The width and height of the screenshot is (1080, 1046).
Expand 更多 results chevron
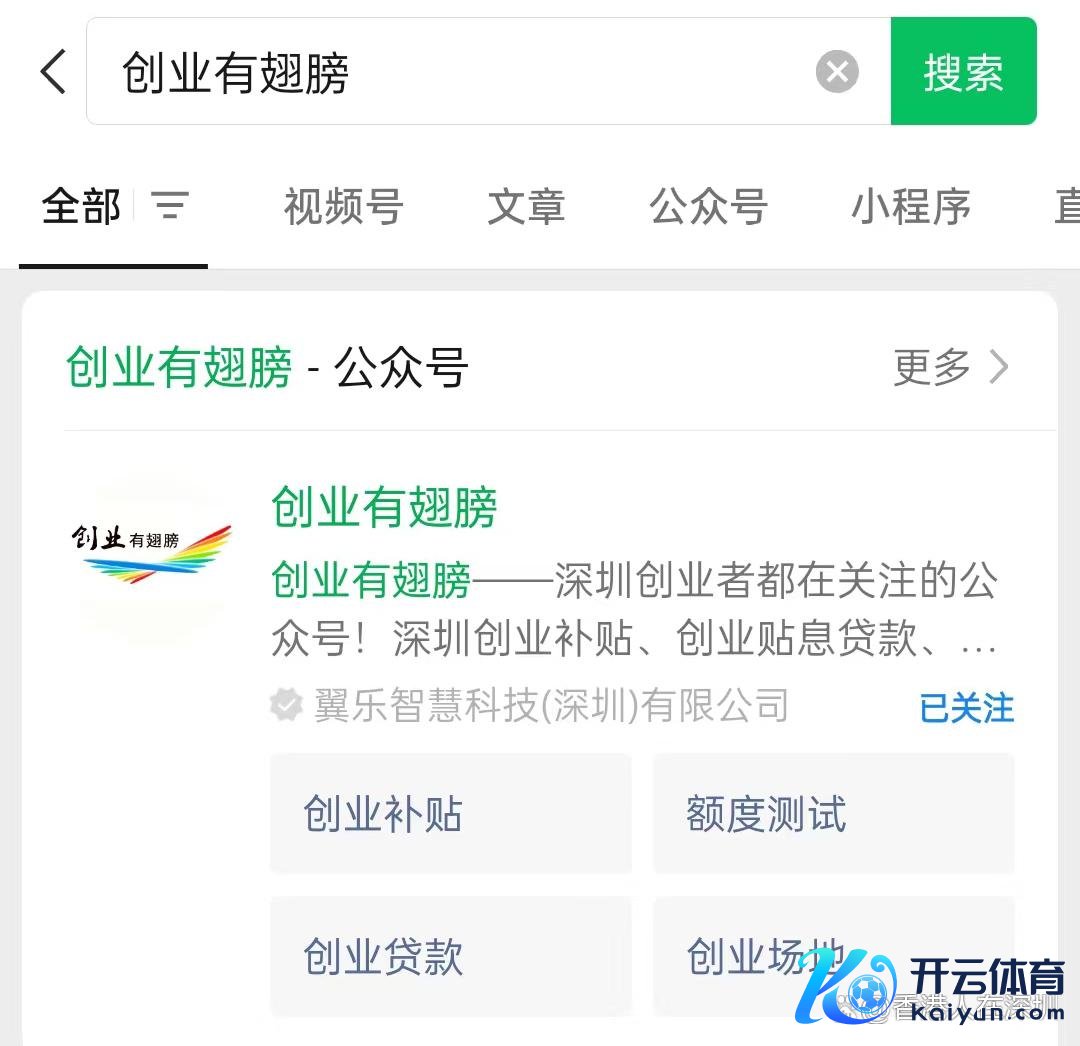click(951, 367)
